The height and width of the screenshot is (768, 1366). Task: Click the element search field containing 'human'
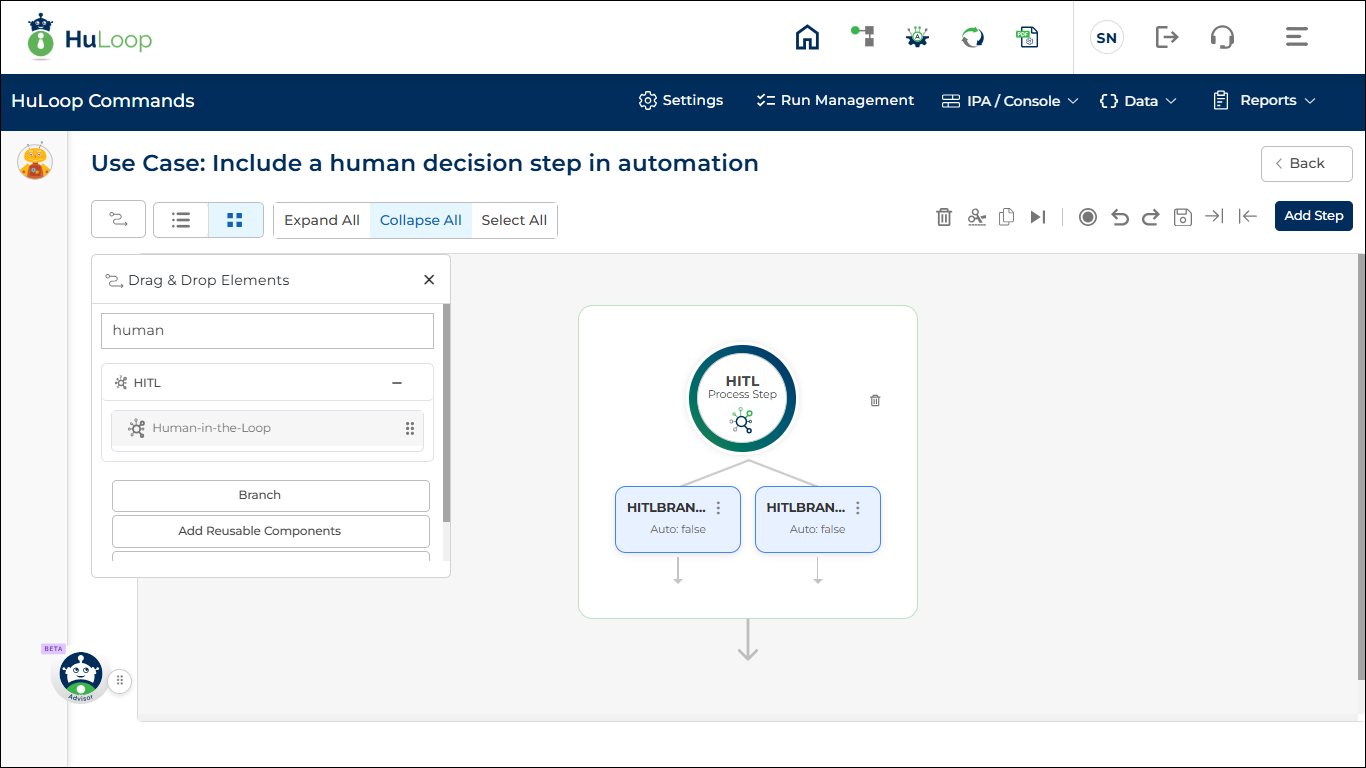[x=268, y=331]
